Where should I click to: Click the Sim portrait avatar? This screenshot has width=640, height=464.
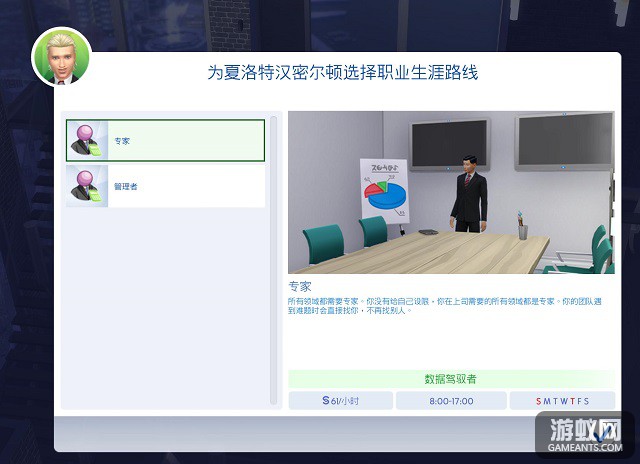click(x=62, y=57)
